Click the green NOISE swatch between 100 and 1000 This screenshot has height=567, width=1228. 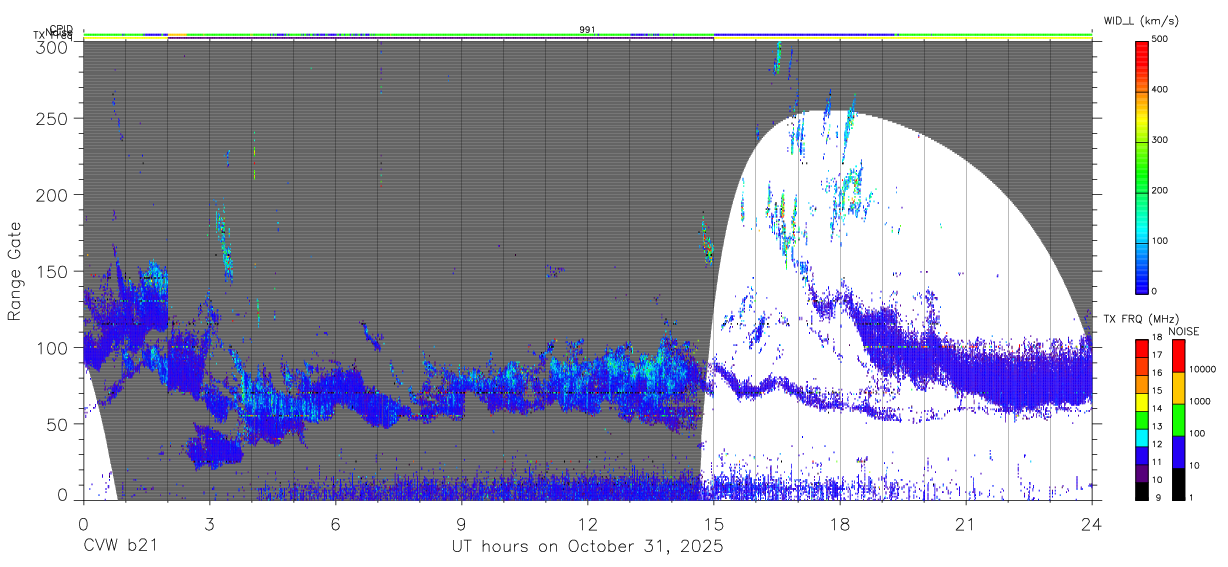click(x=1177, y=419)
